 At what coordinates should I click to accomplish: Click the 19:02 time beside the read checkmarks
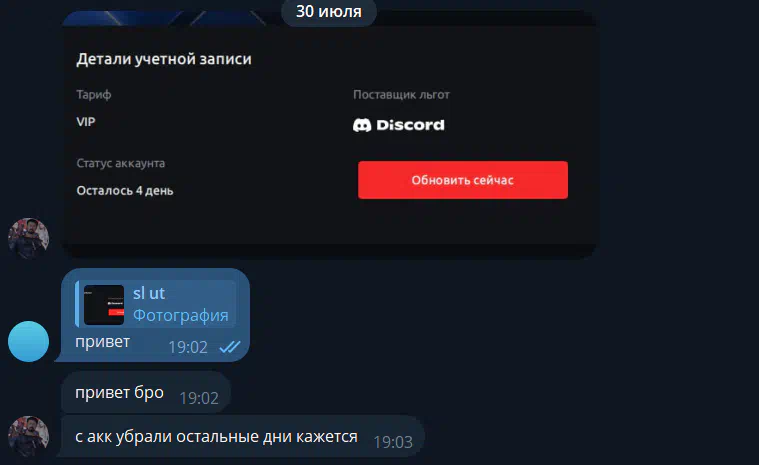pos(188,347)
